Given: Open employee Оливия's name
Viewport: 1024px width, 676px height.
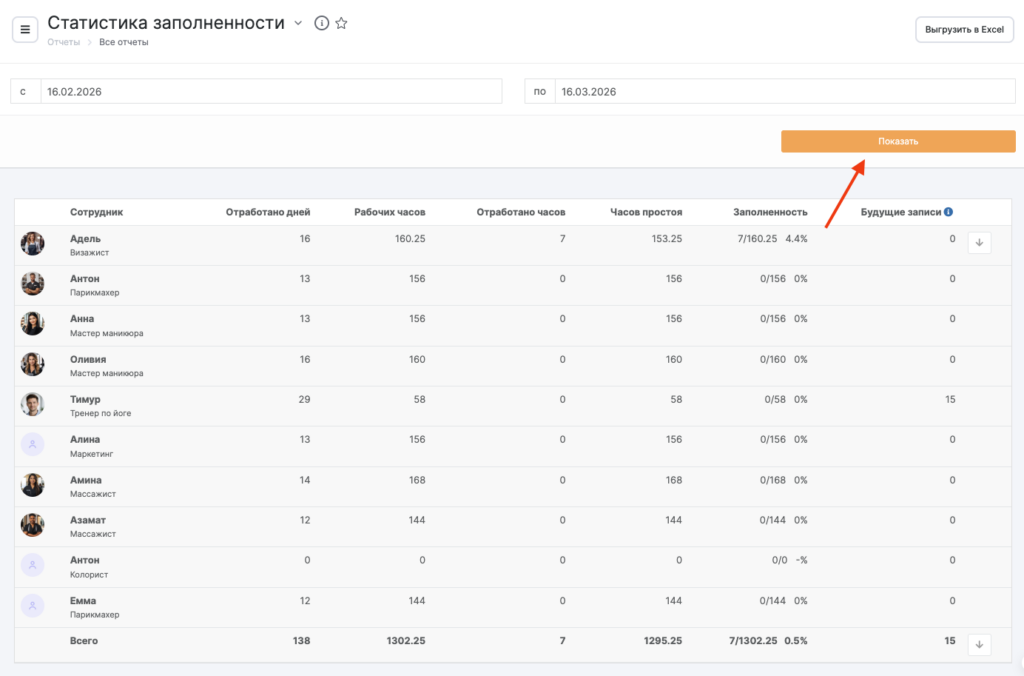Looking at the screenshot, I should tap(88, 359).
